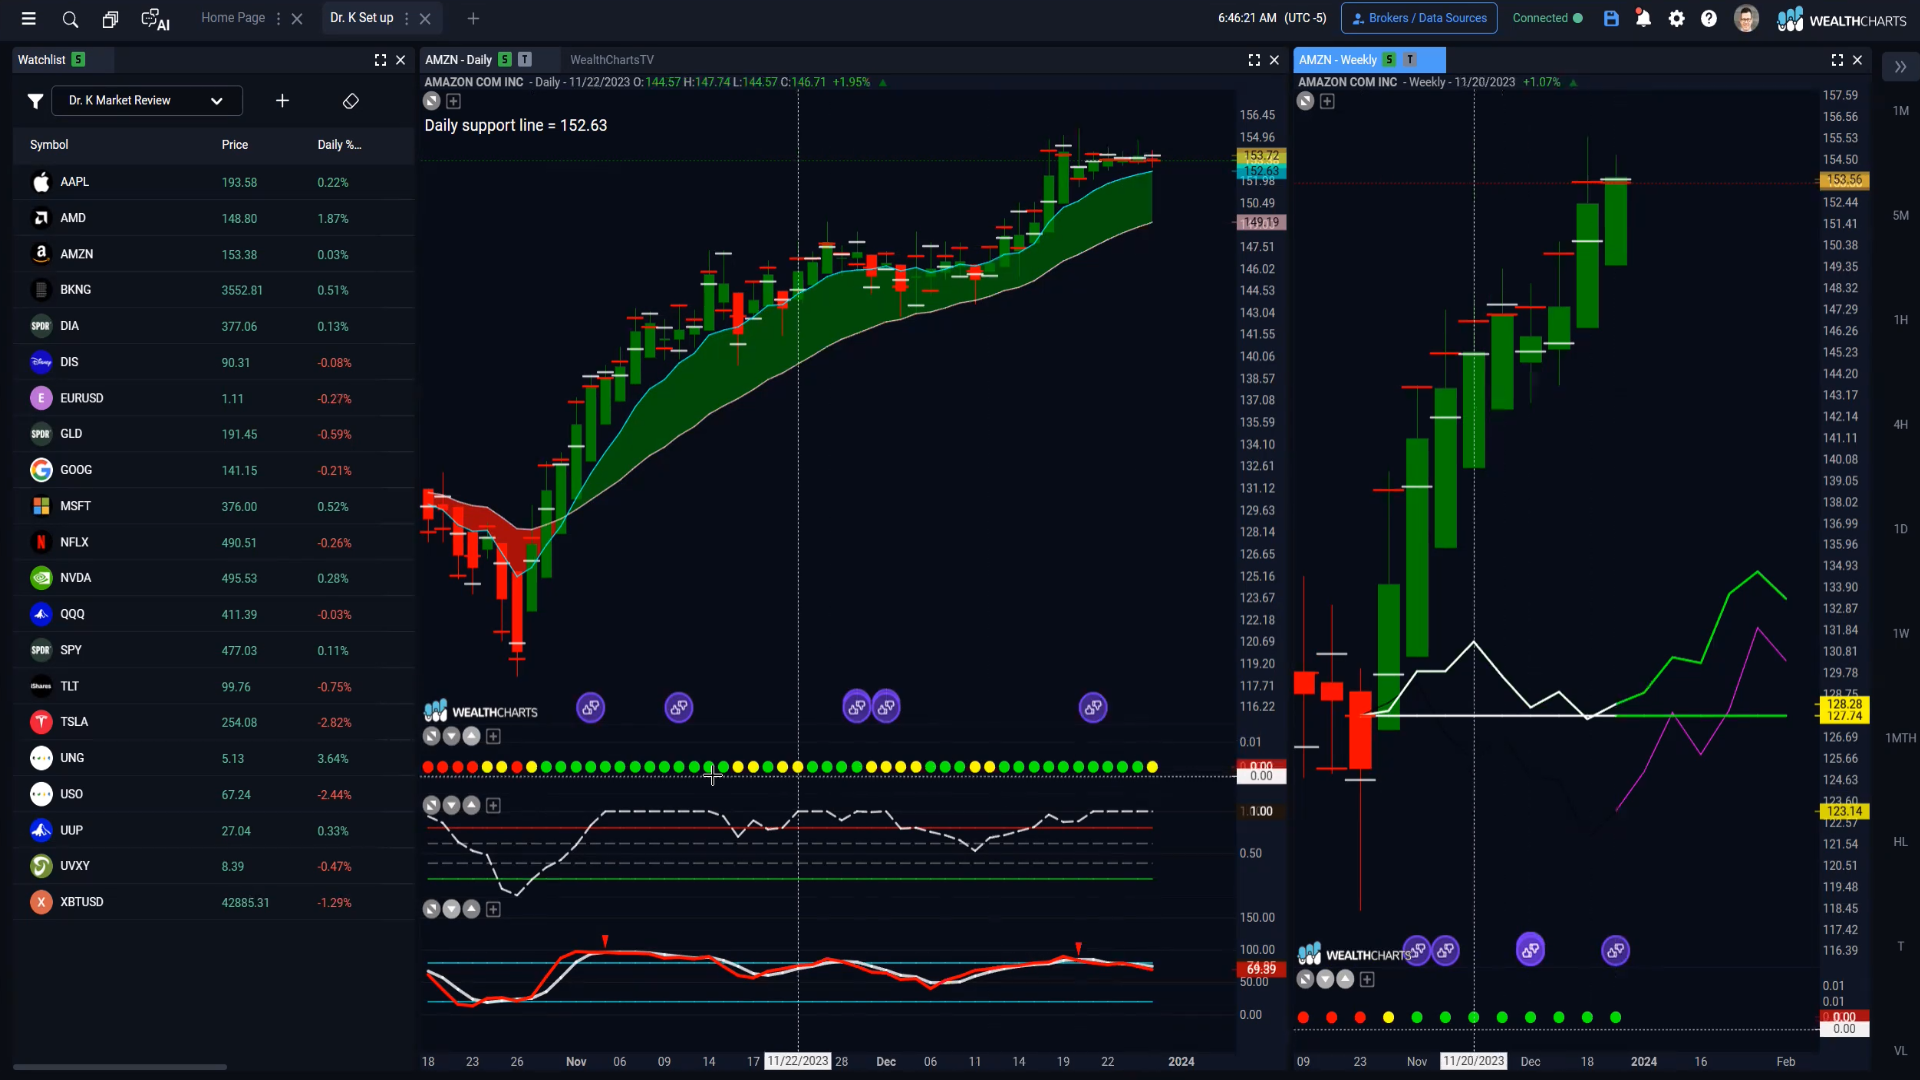Maximize the Watchlist panel
The image size is (1920, 1080).
(380, 60)
